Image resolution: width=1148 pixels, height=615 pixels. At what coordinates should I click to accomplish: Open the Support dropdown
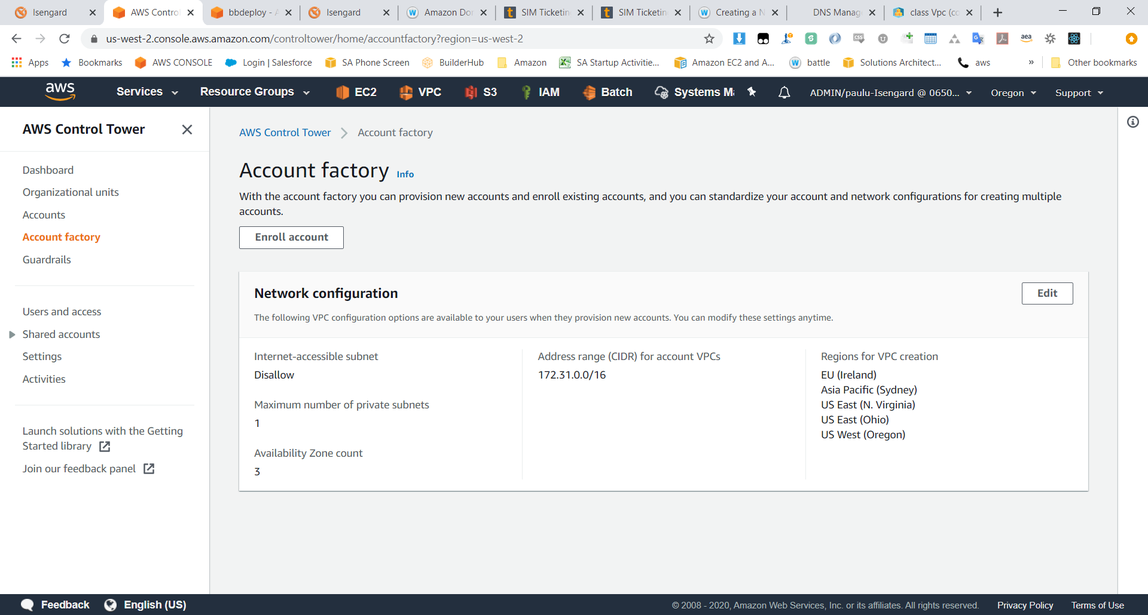pos(1078,93)
